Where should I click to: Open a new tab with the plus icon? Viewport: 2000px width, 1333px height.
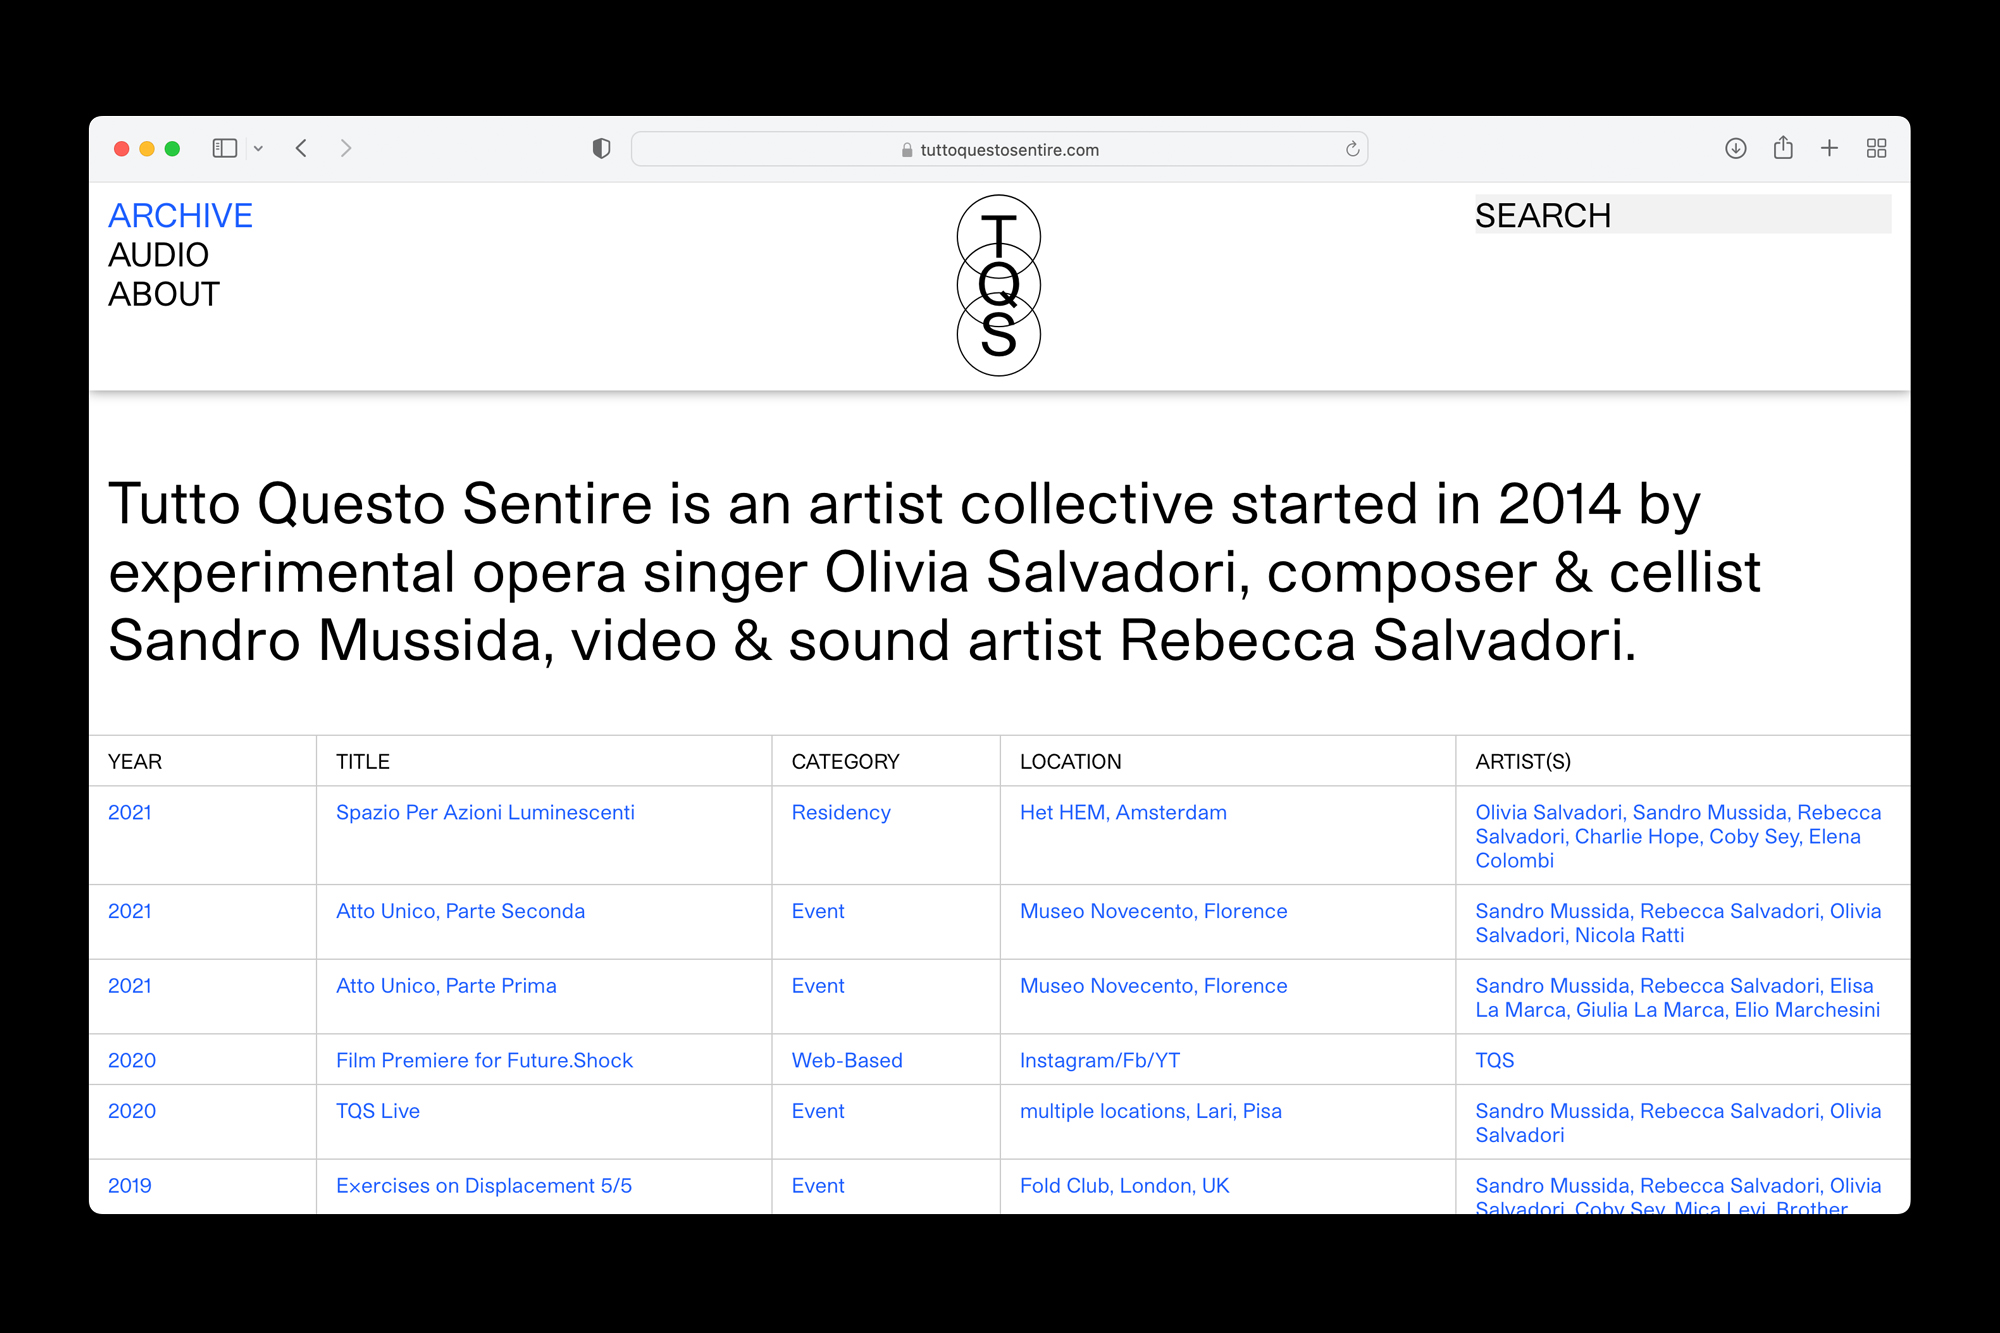1829,148
